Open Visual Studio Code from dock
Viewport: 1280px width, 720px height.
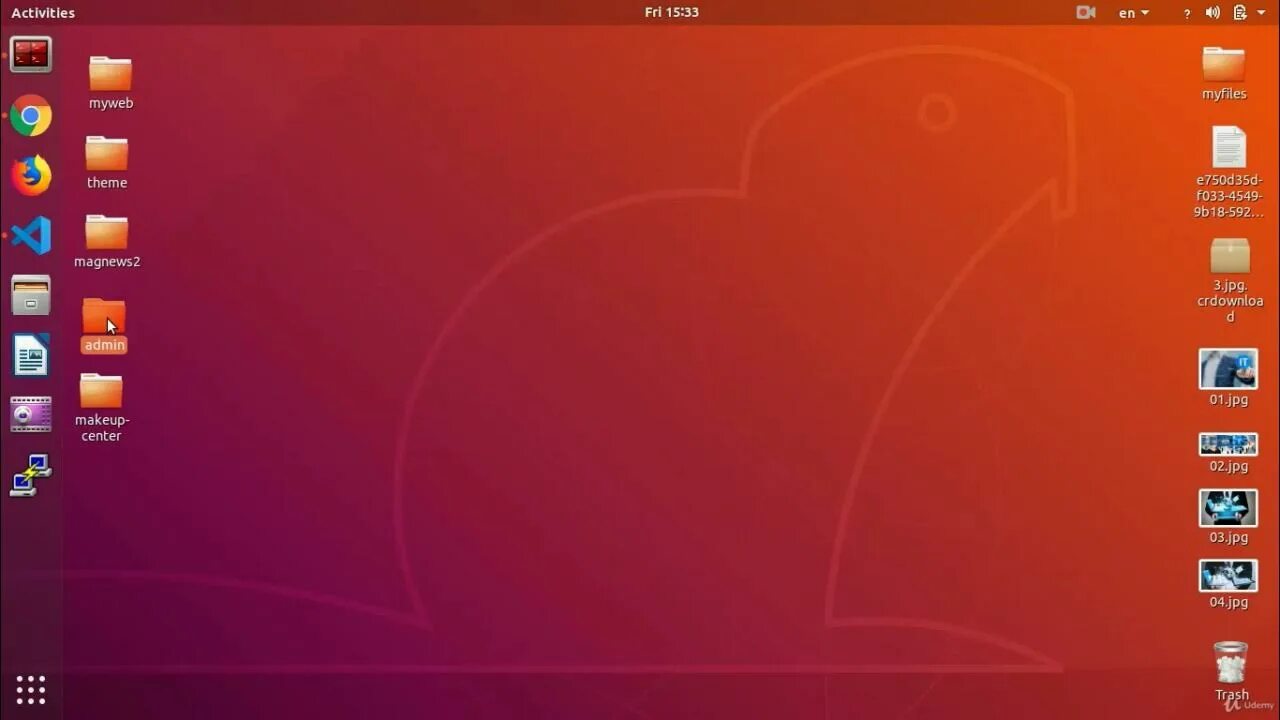[31, 236]
